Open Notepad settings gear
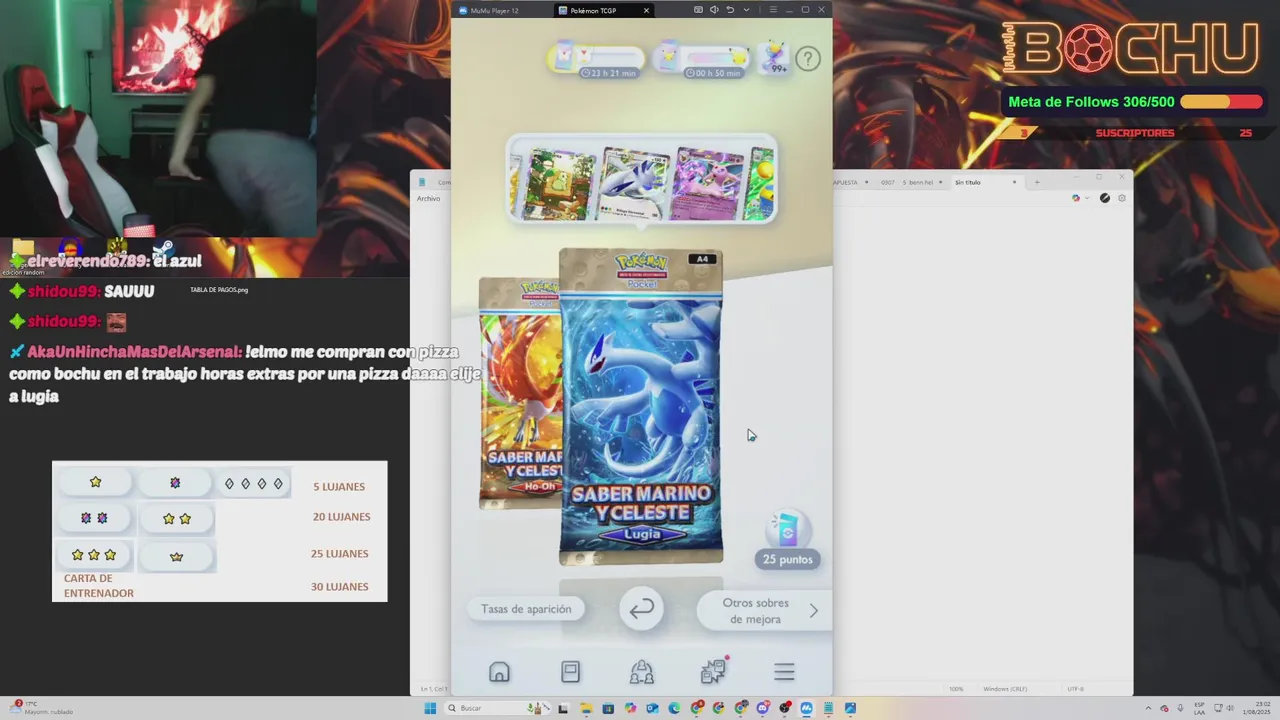 point(1122,198)
